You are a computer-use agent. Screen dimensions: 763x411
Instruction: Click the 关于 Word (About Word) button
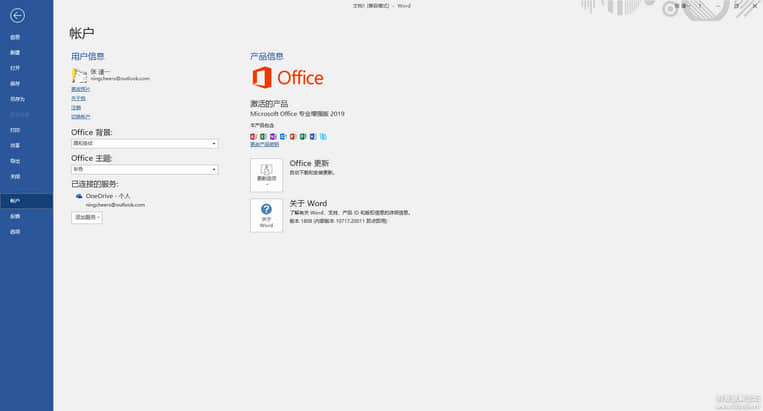[266, 215]
